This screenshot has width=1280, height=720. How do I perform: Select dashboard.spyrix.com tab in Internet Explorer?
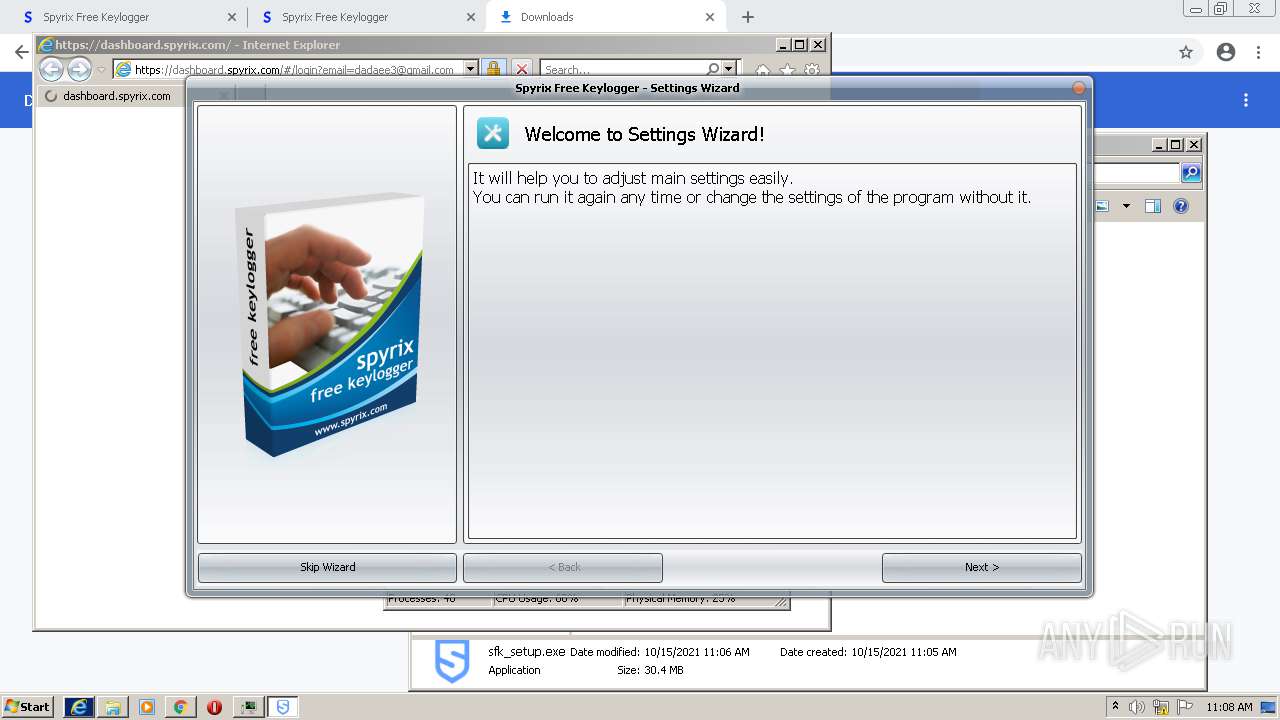tap(117, 96)
